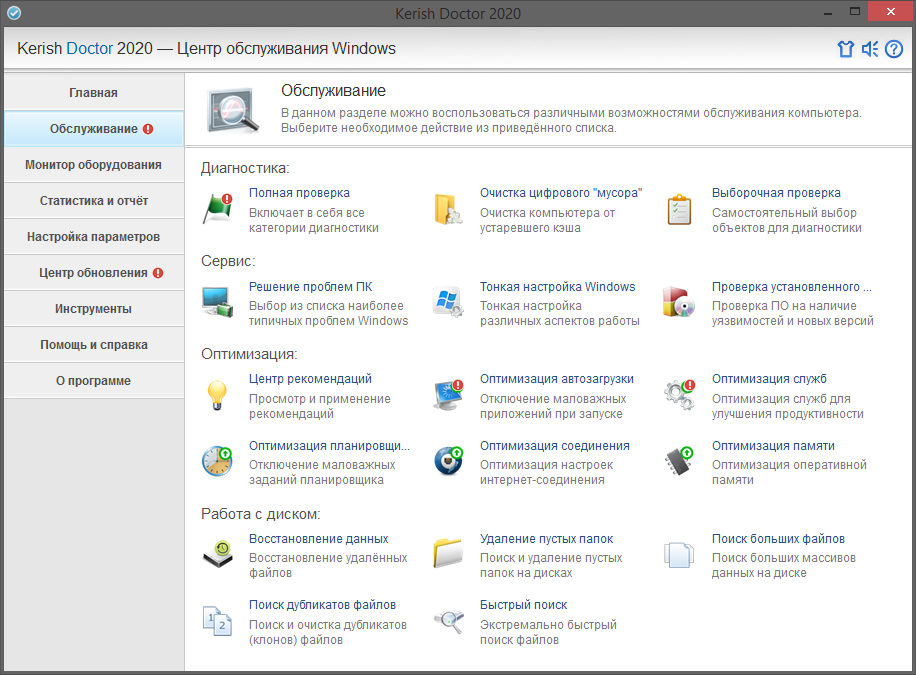Click the memory chip Оптимизация памяти icon
Viewport: 916px width, 675px height.
[680, 461]
